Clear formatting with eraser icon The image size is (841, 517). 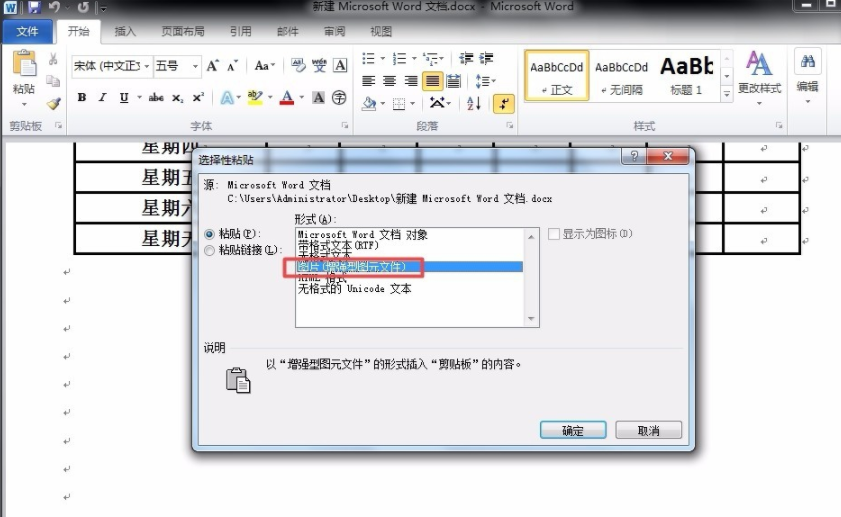pyautogui.click(x=298, y=65)
